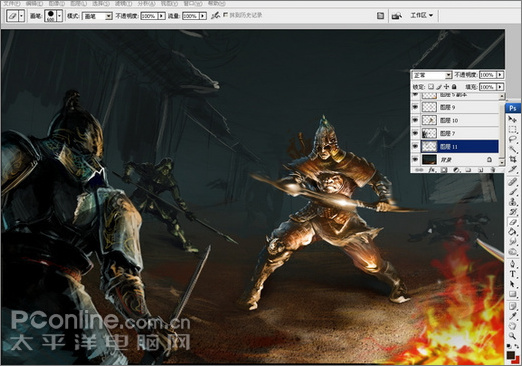The image size is (522, 366).
Task: Select the Eyedropper tool
Action: [512, 316]
